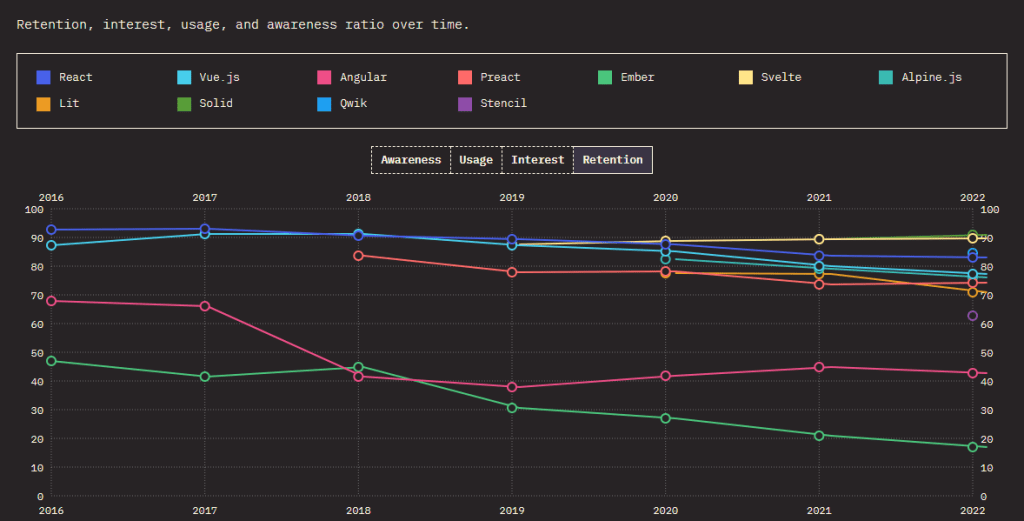This screenshot has width=1024, height=521.
Task: Select the Angular pink legend swatch
Action: coord(324,77)
